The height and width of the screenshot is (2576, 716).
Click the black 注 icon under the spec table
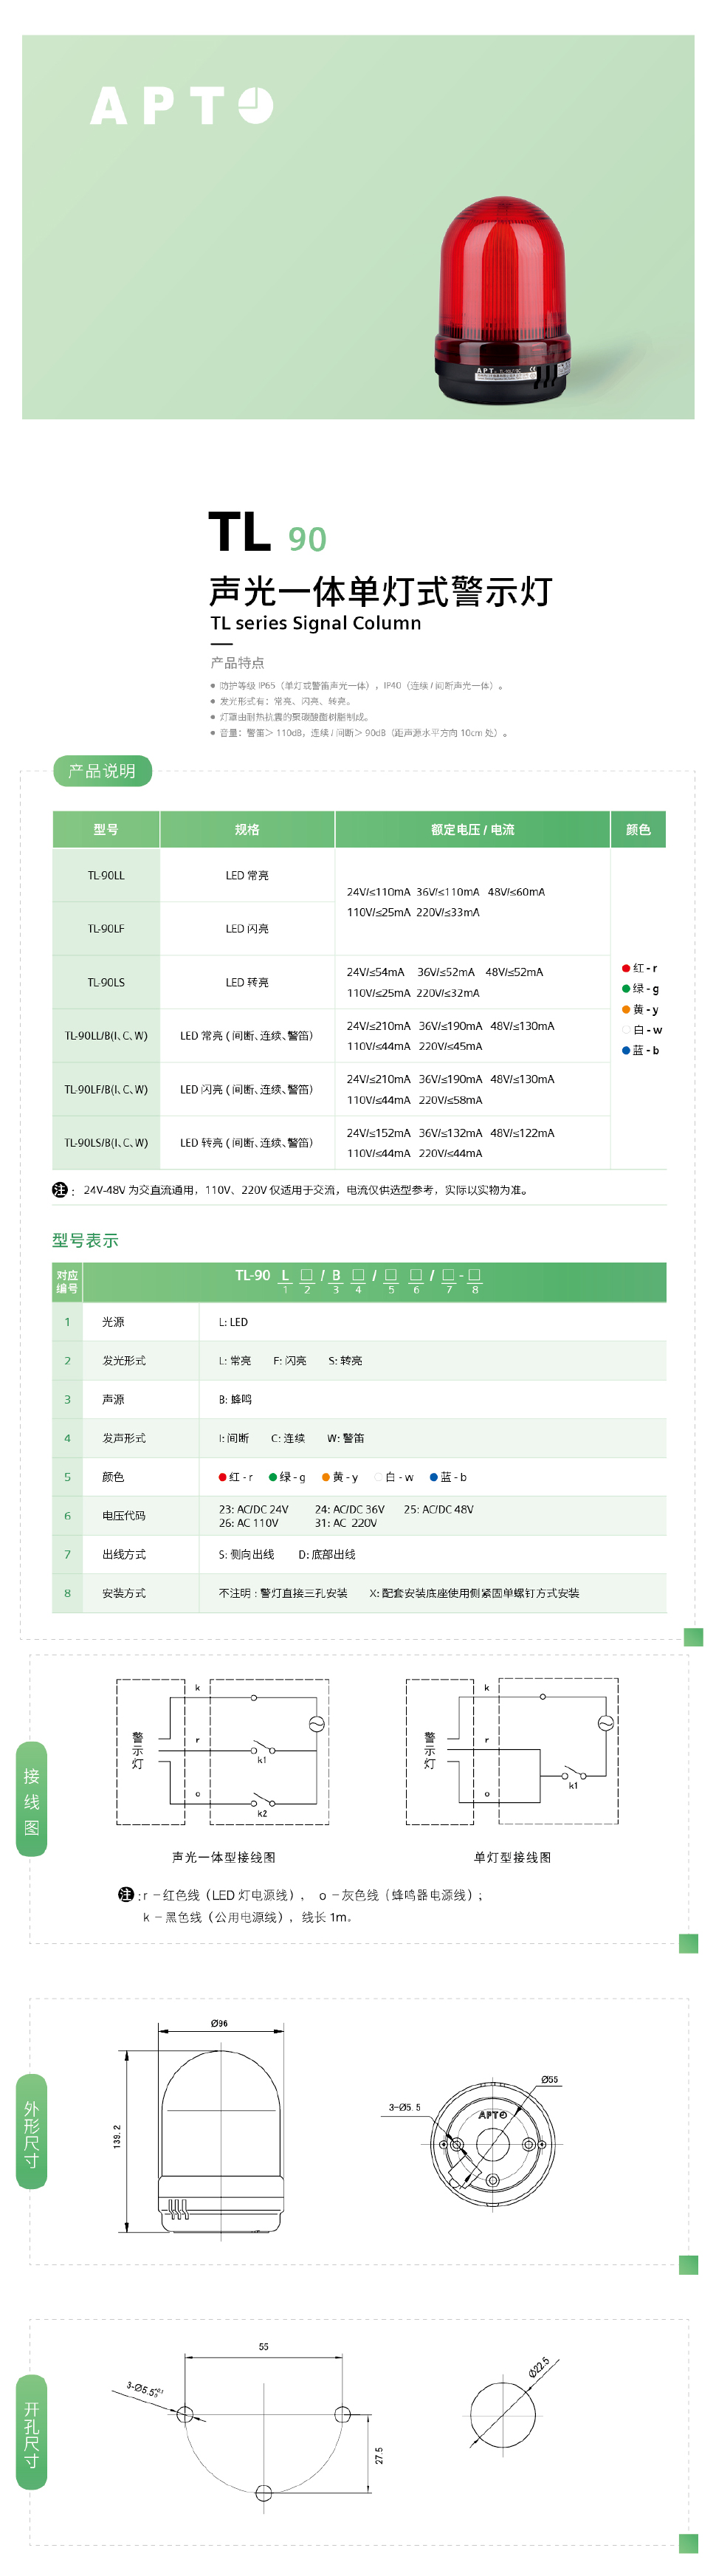pos(60,1189)
